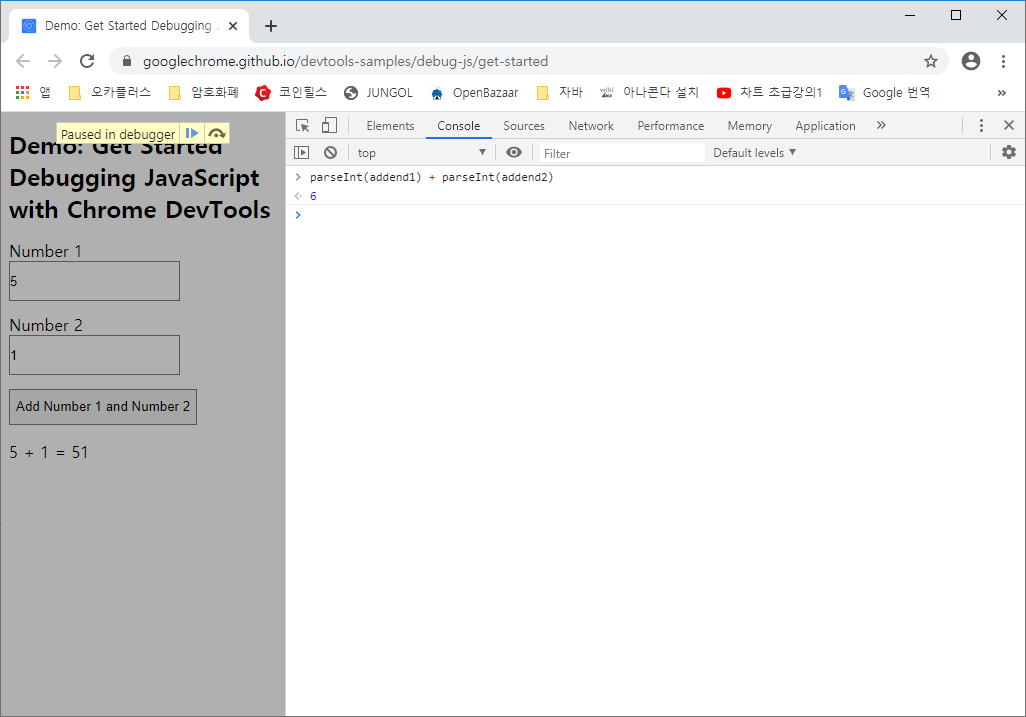Open the 코인힐스 bookmark

pyautogui.click(x=291, y=93)
